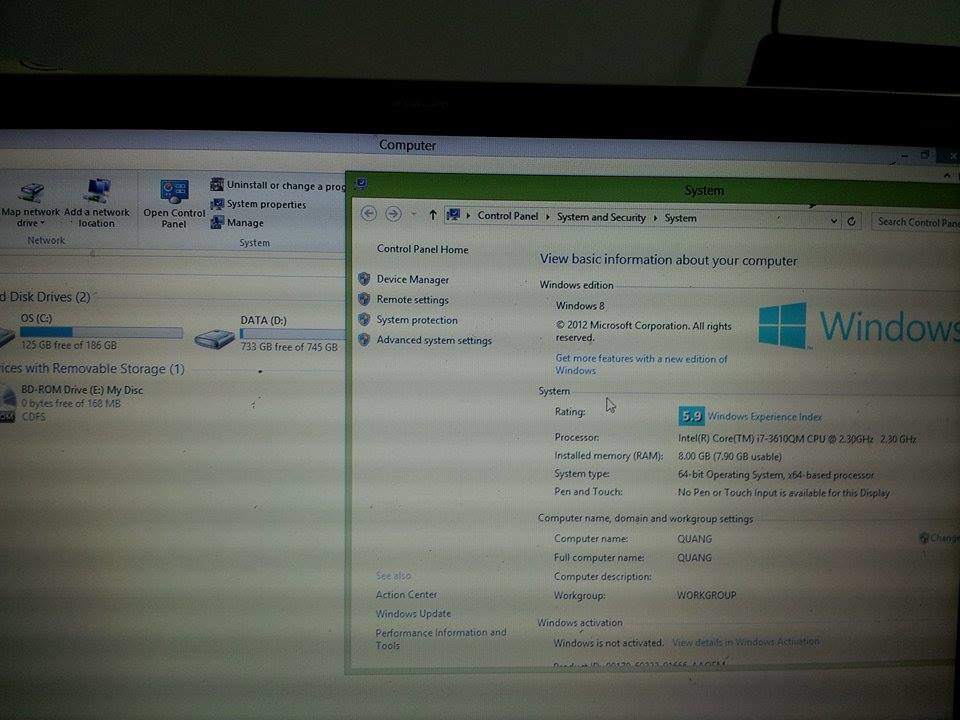Expand the arrow after Control Panel breadcrumb

(547, 217)
